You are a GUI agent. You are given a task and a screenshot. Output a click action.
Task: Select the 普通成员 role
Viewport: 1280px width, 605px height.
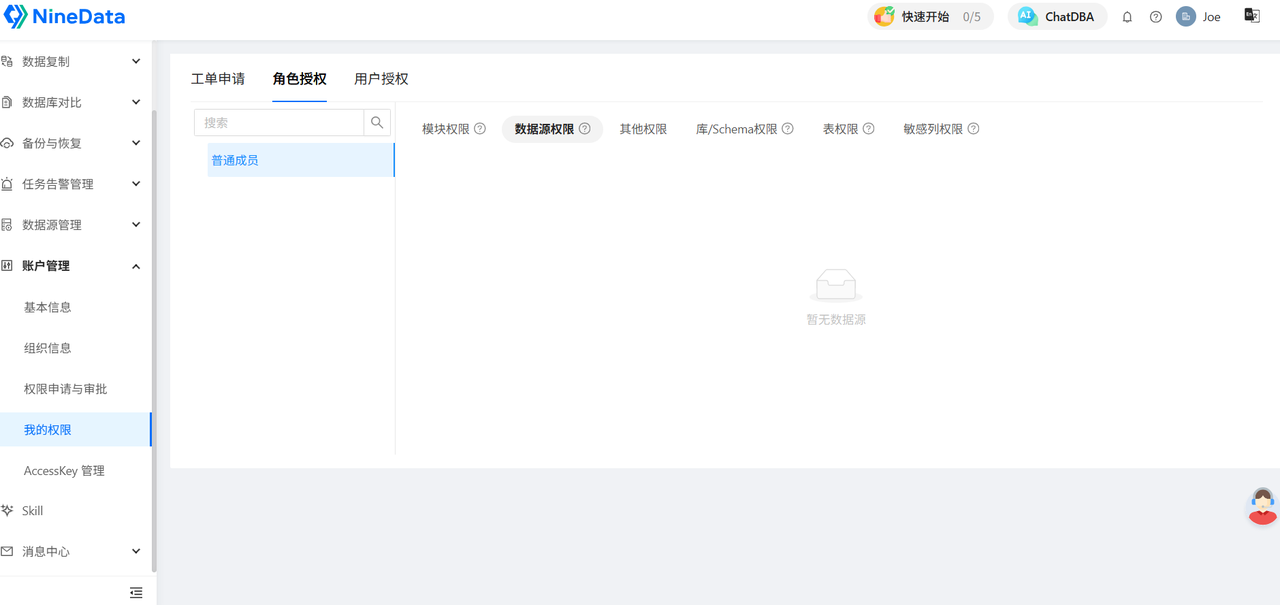(301, 160)
